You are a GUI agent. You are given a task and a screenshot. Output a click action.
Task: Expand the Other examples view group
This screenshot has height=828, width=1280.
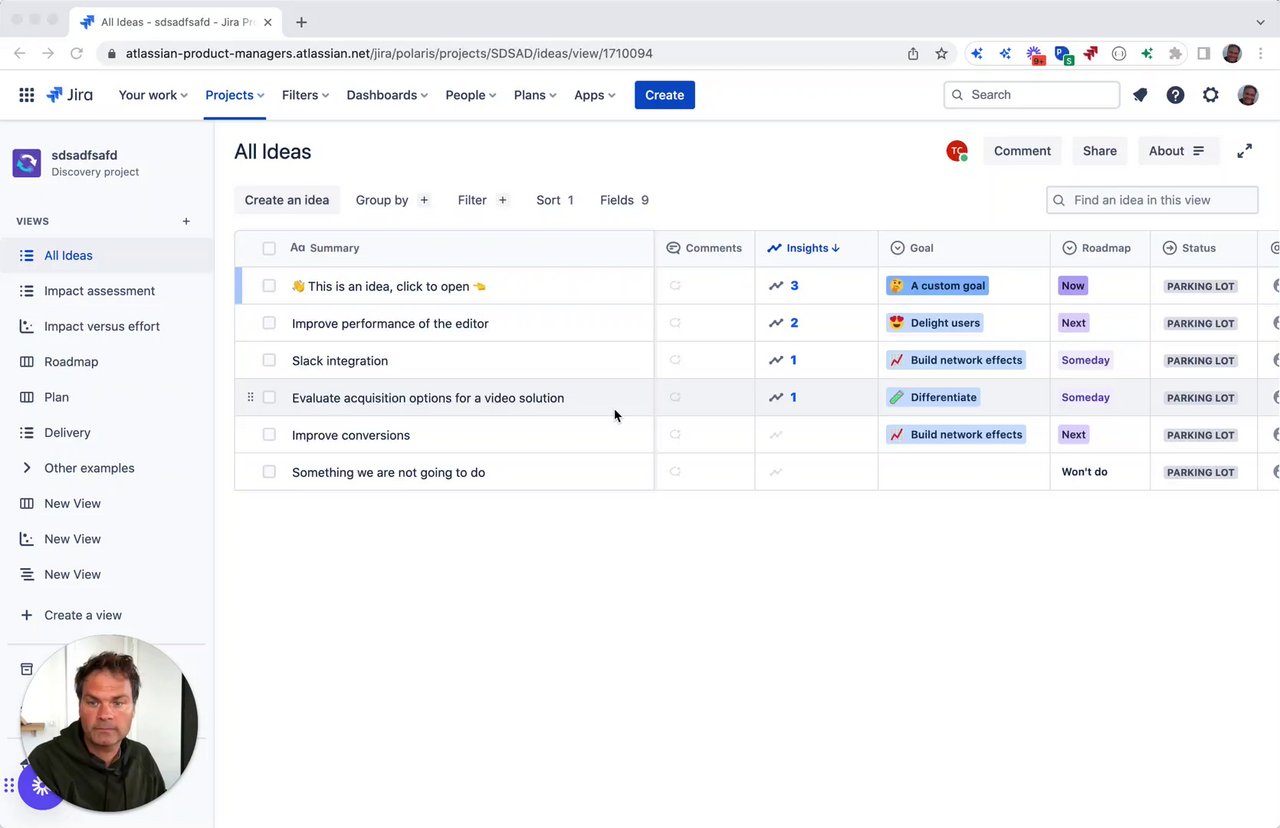(x=27, y=468)
